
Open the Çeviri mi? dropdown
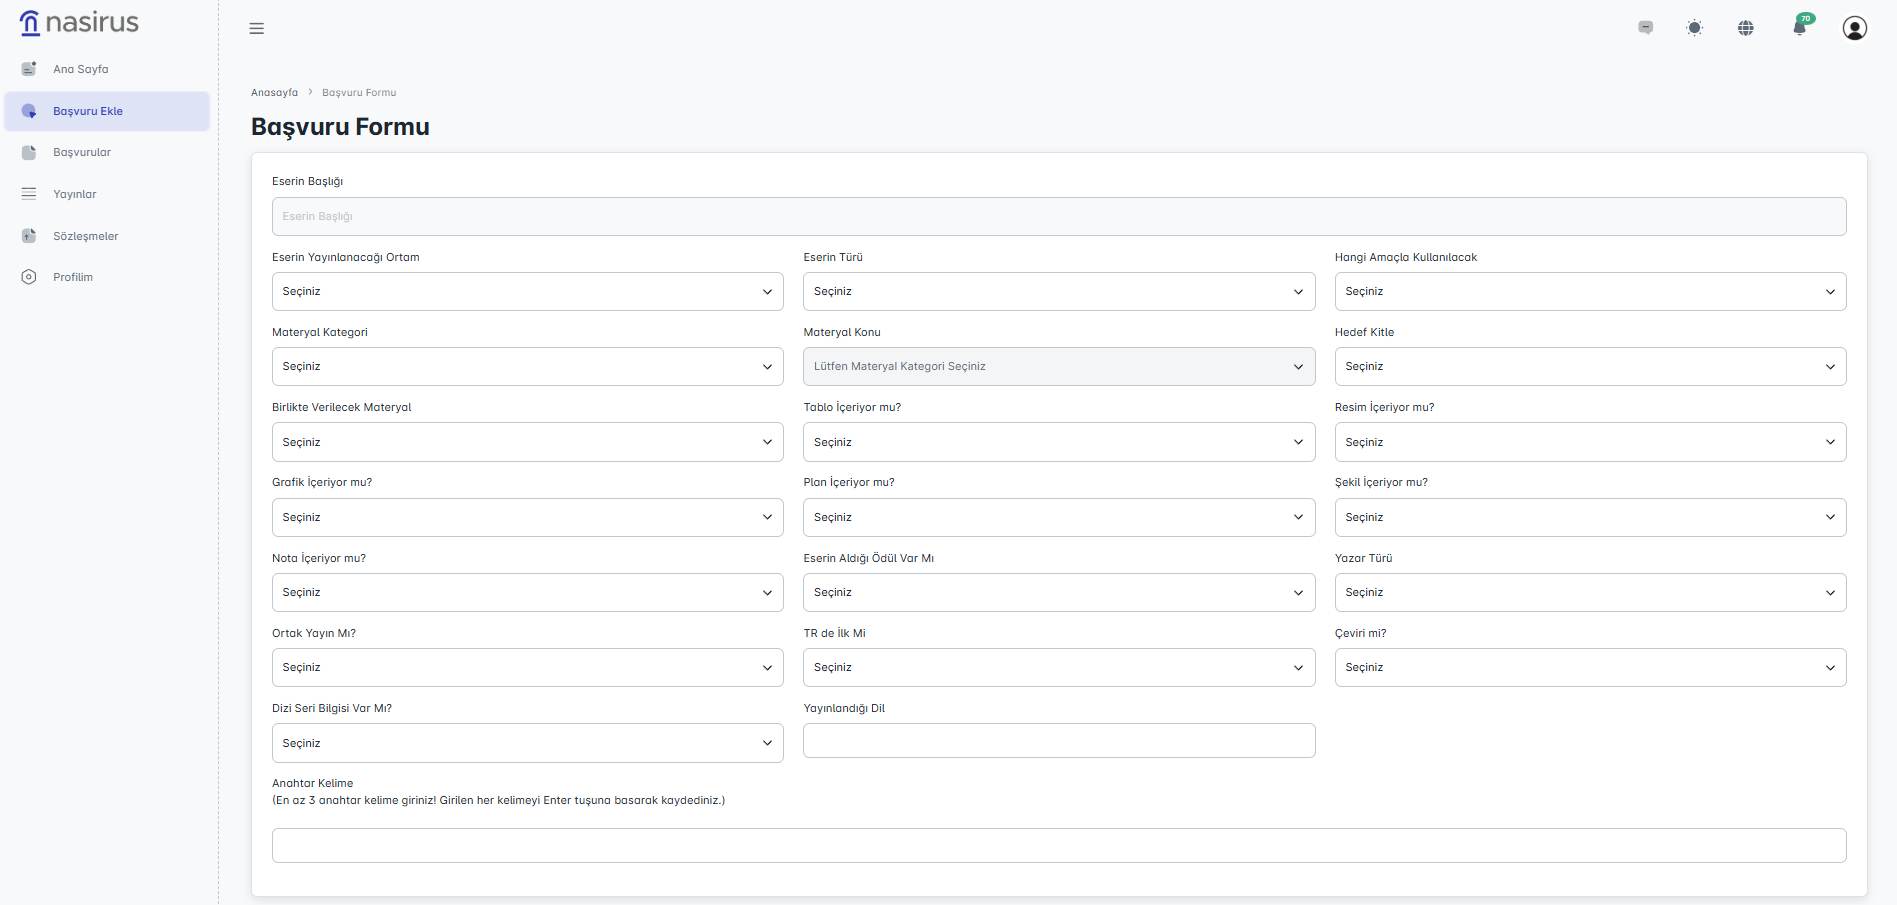coord(1589,668)
